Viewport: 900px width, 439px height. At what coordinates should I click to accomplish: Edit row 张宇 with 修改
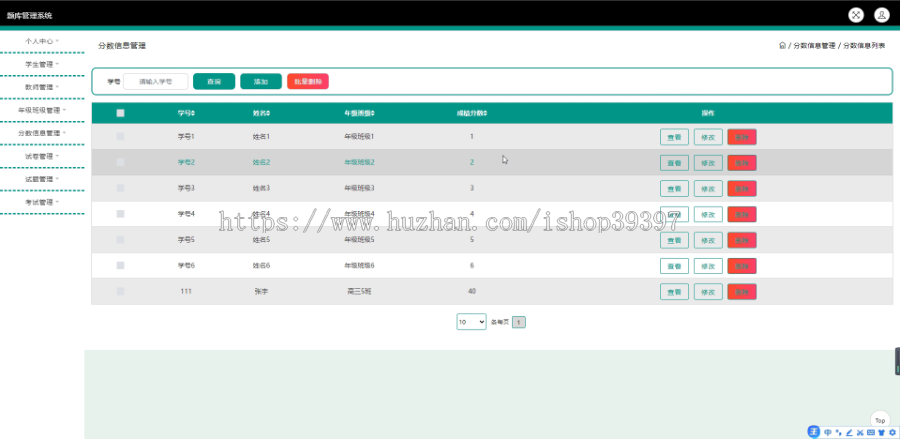[x=708, y=292]
